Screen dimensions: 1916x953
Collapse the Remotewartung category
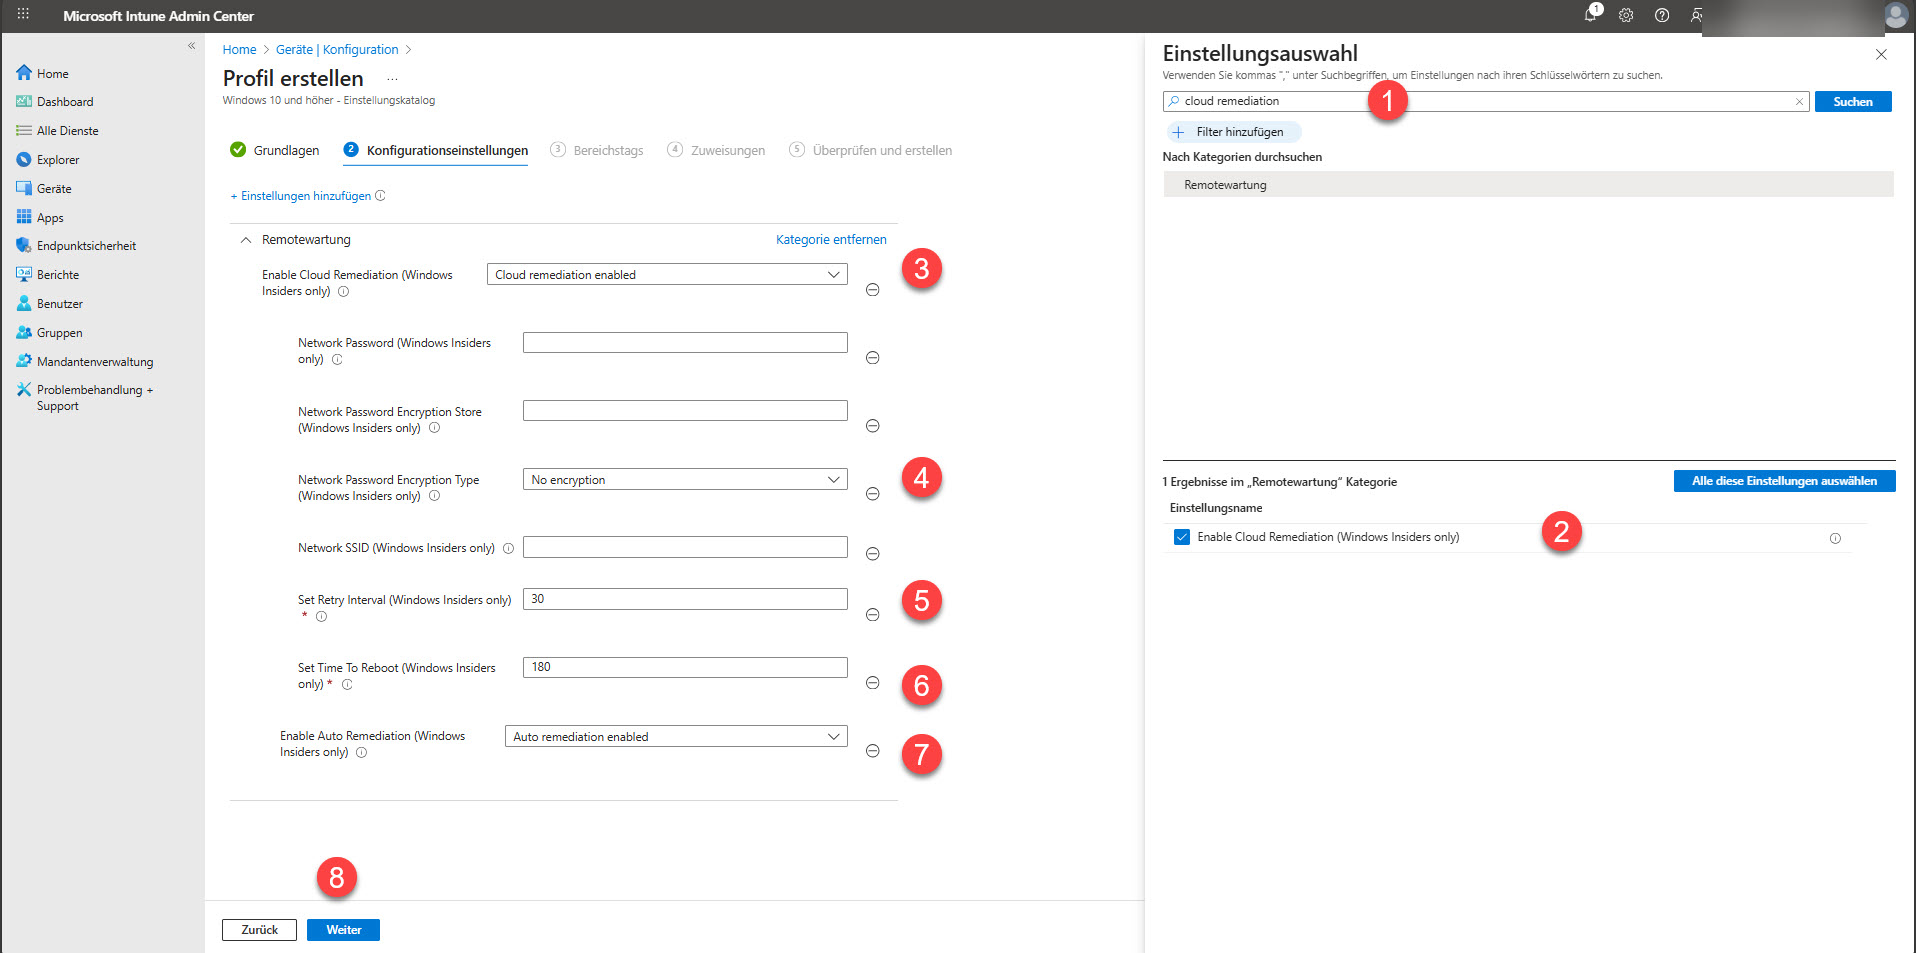point(246,240)
